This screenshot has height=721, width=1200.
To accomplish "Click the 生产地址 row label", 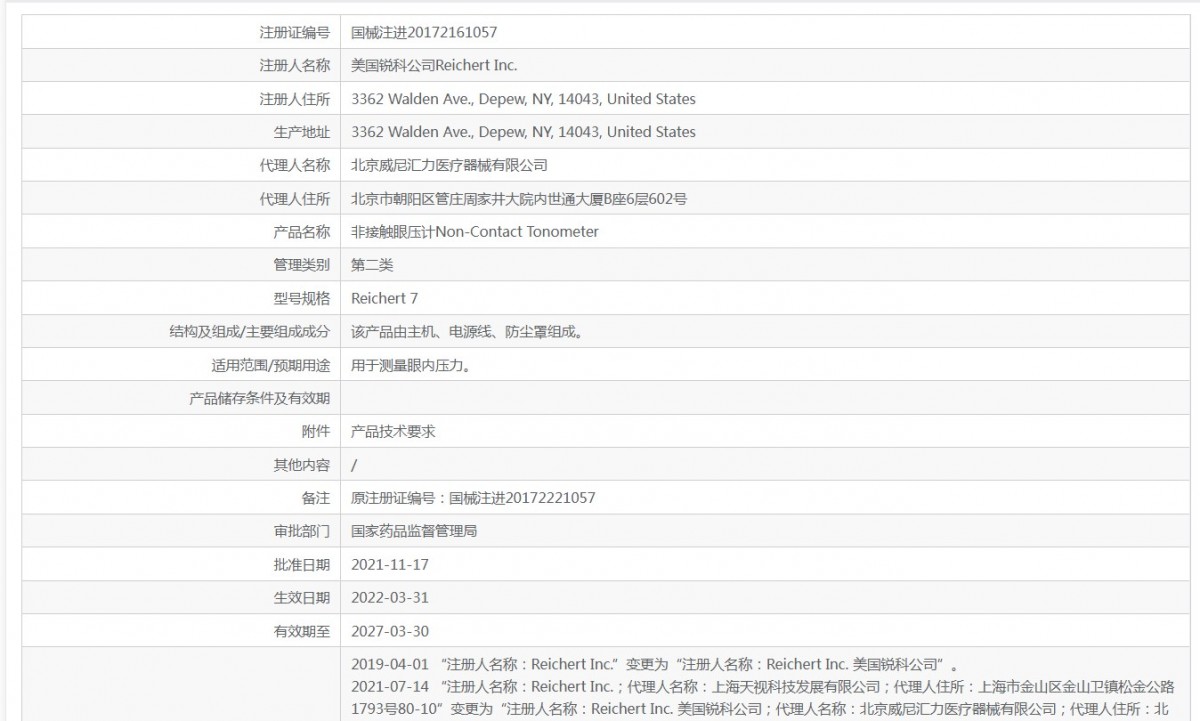I will (x=301, y=132).
